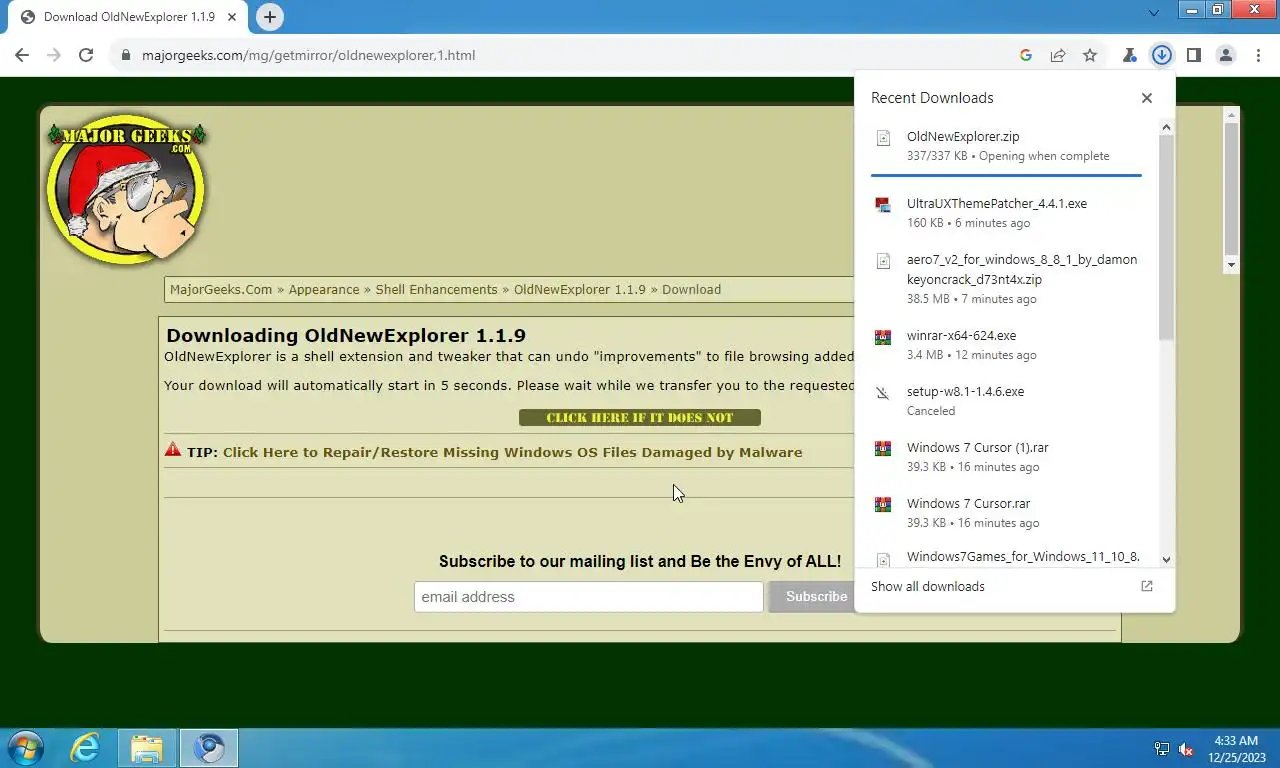Image resolution: width=1280 pixels, height=768 pixels.
Task: Click the page scrollbar up arrow
Action: point(1231,115)
